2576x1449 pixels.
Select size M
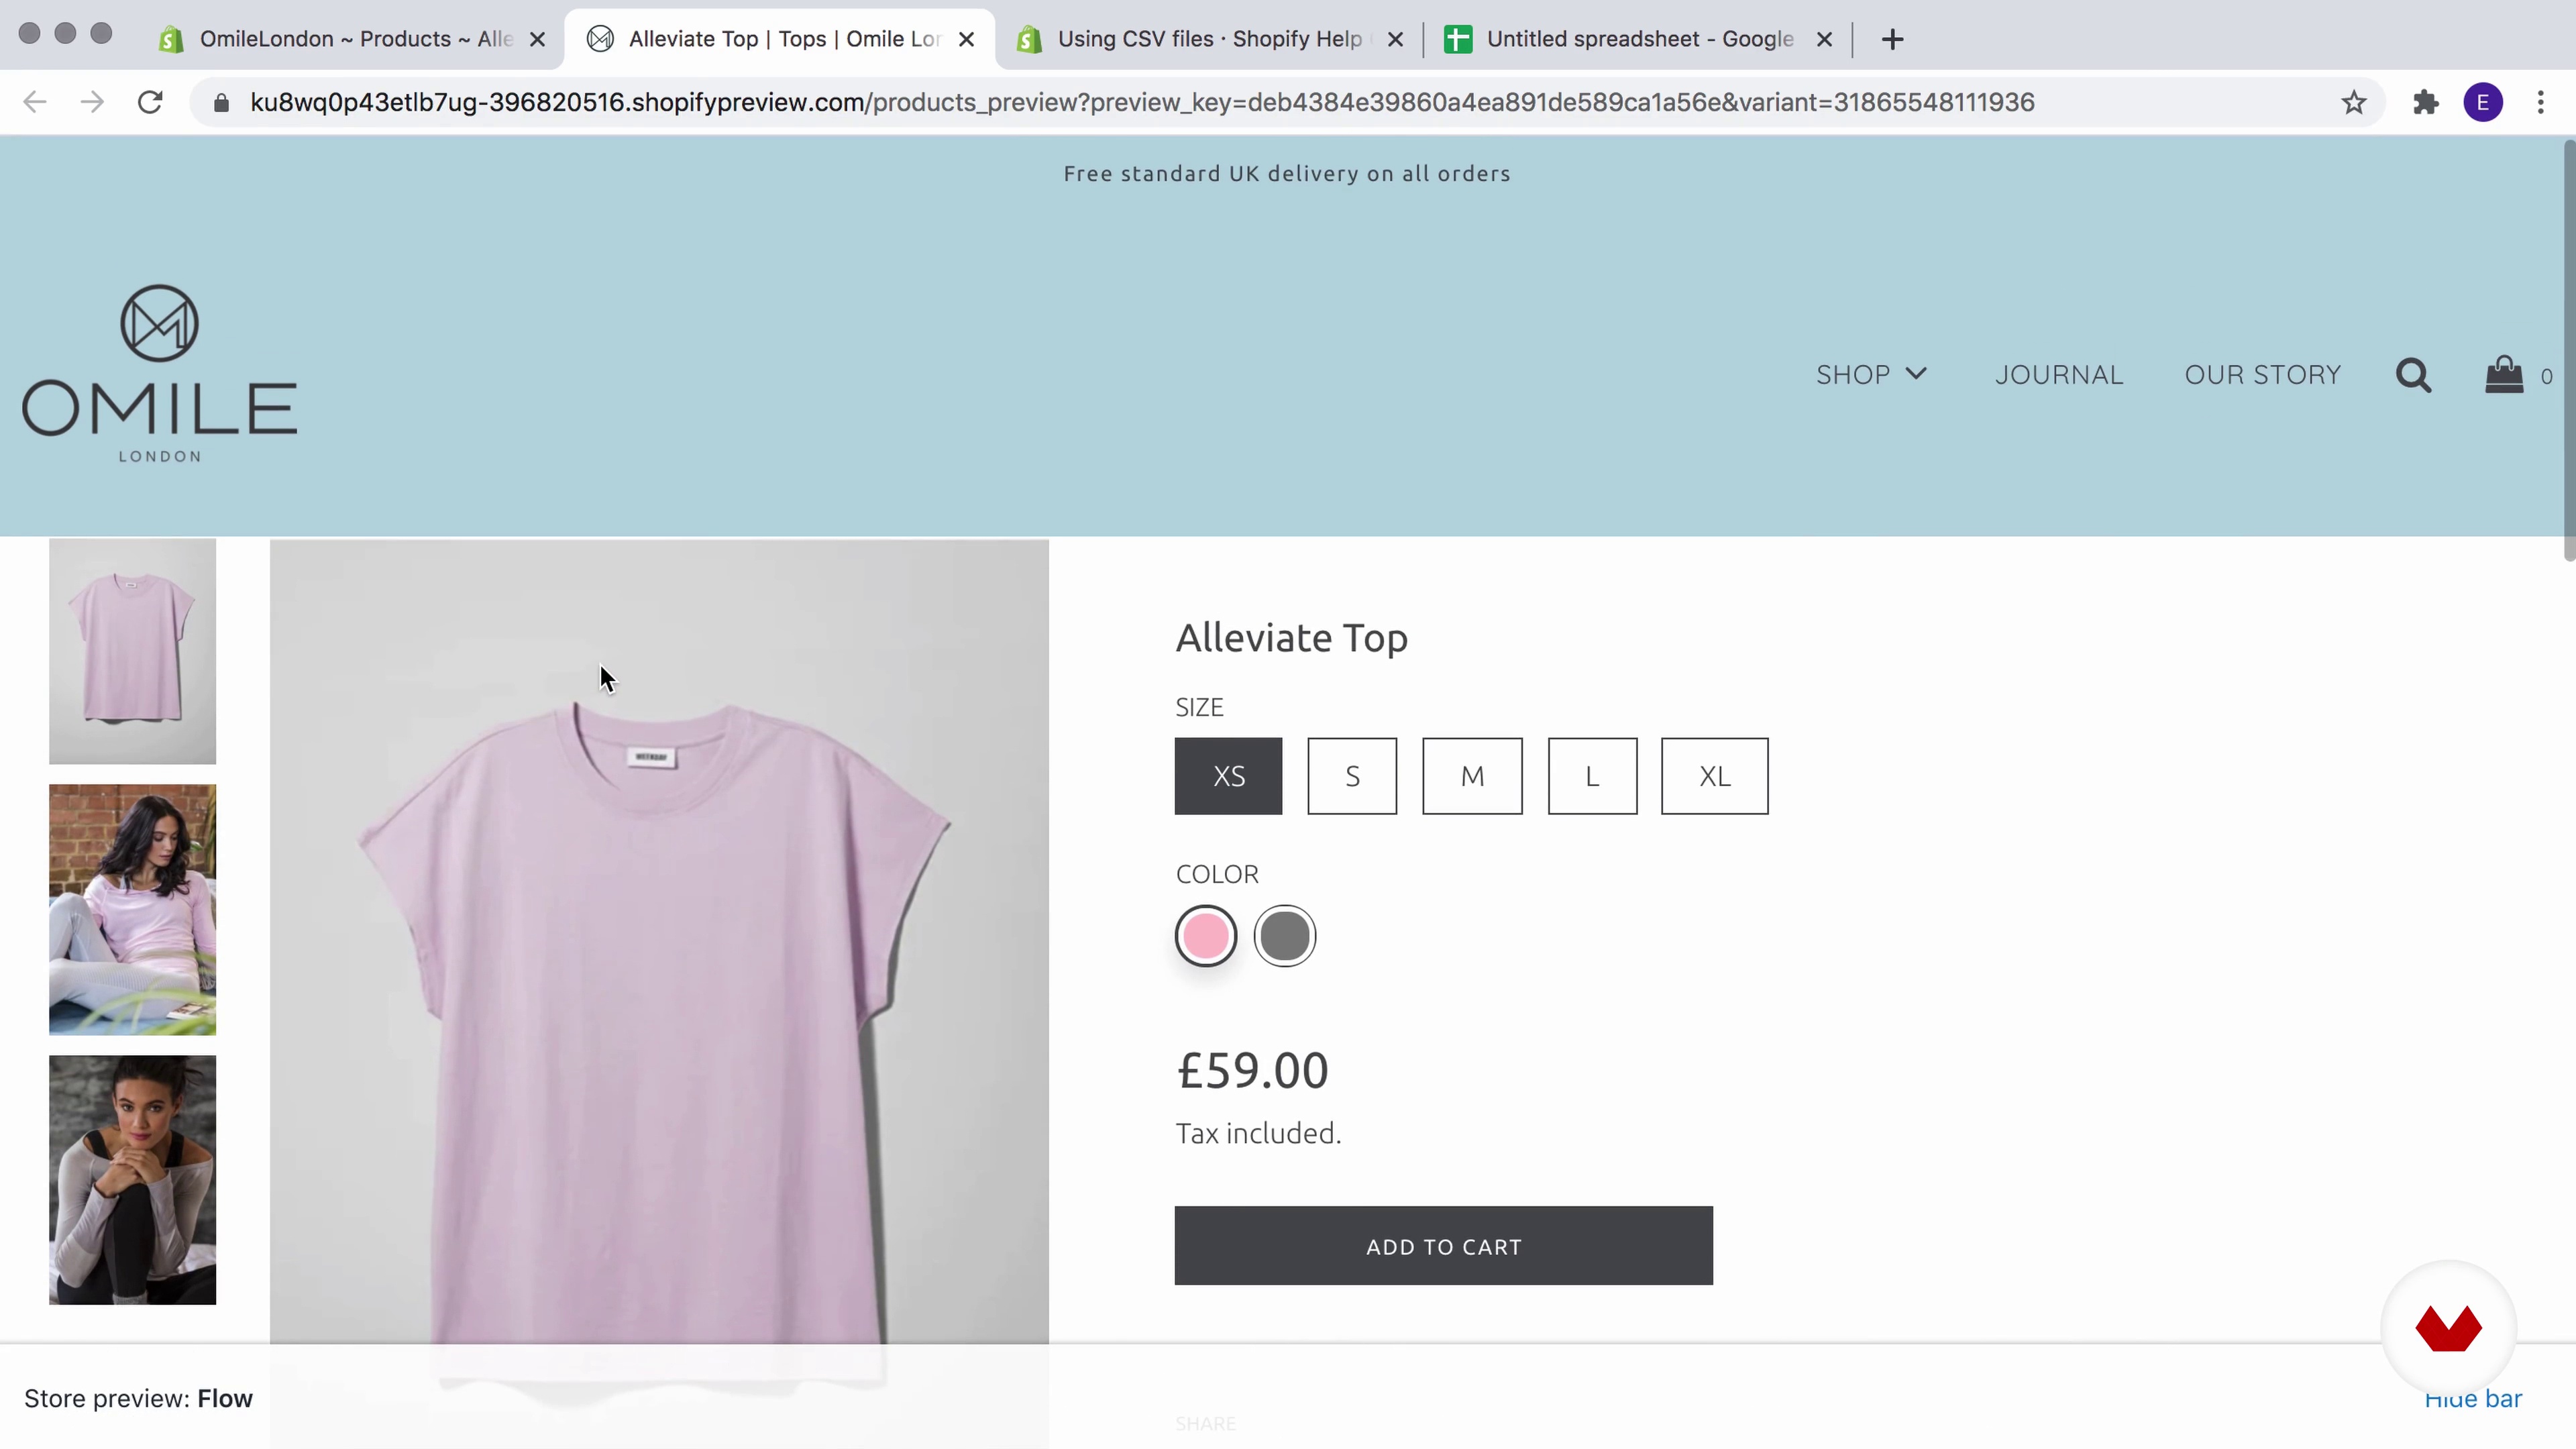(1472, 776)
